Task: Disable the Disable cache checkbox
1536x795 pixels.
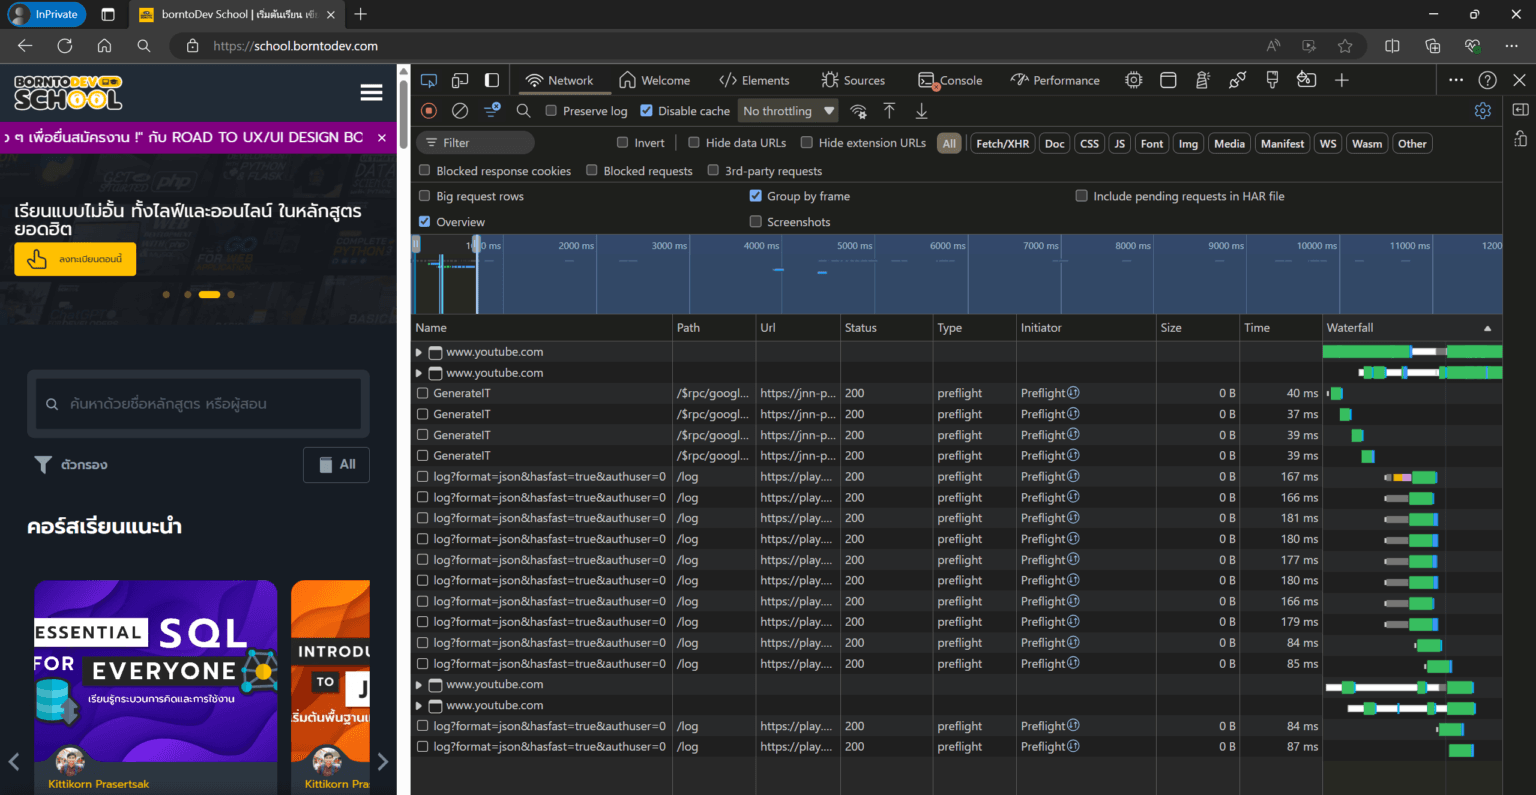Action: 645,111
